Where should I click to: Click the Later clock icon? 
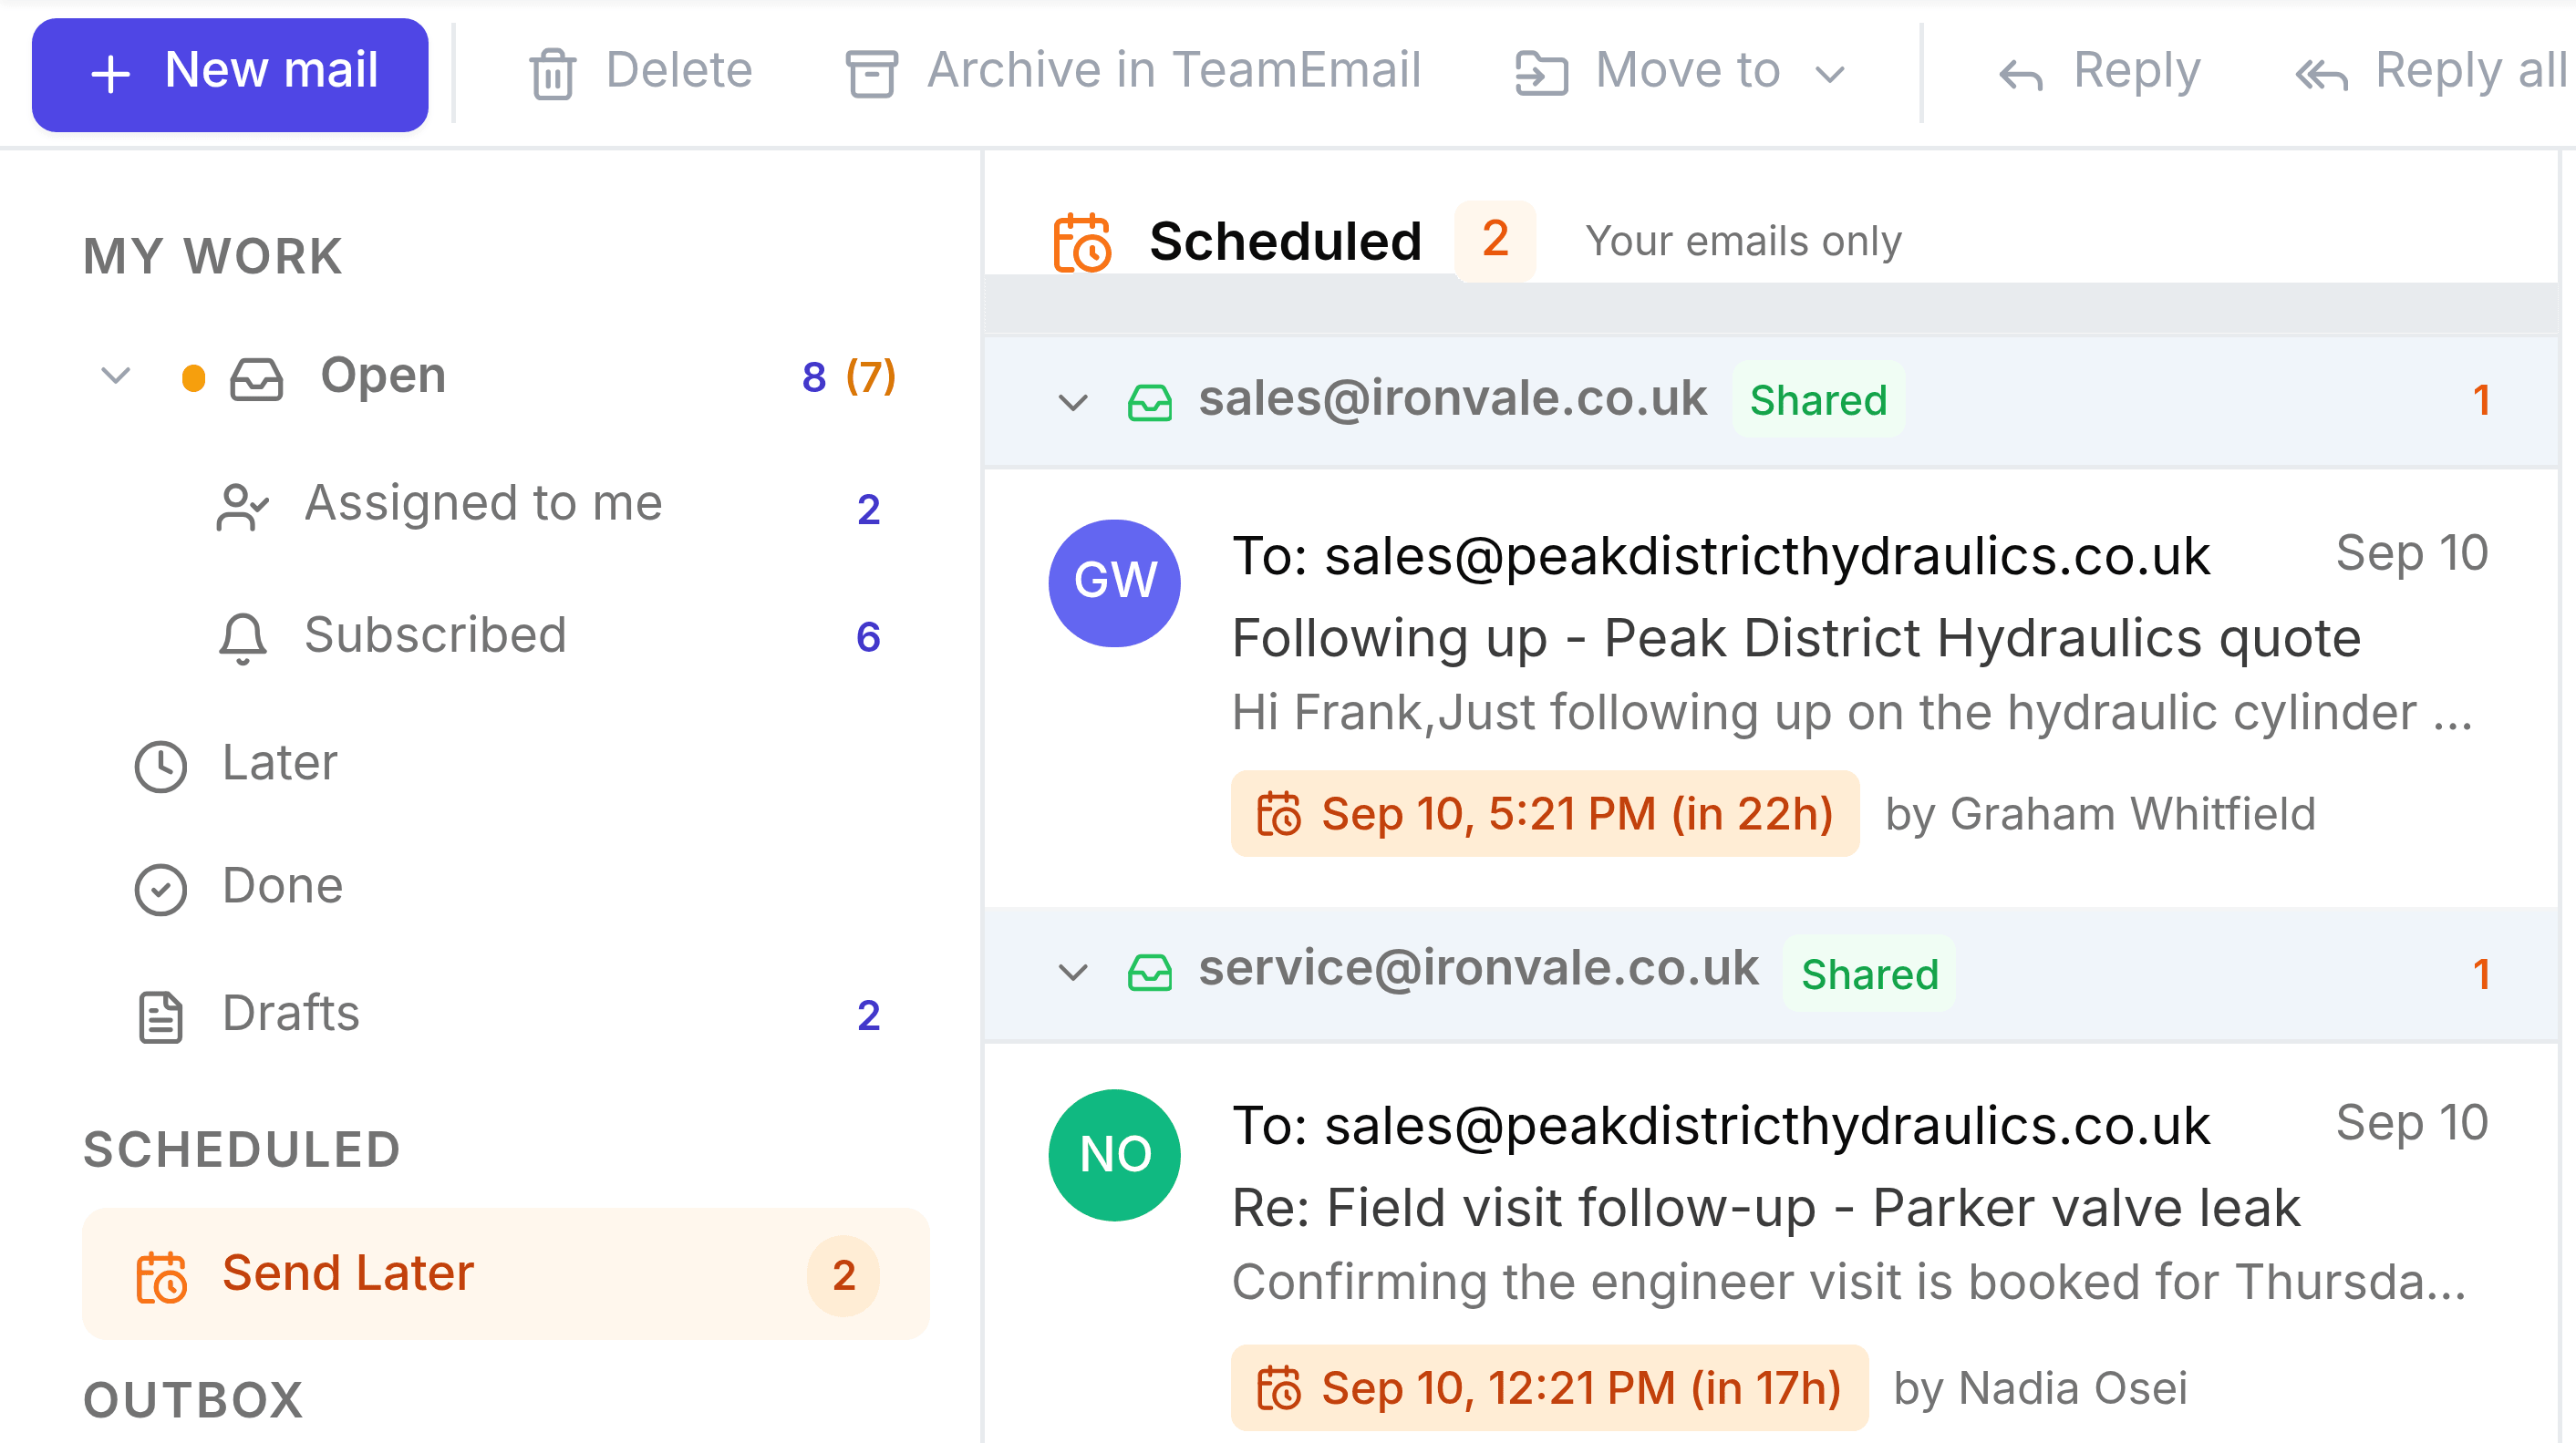click(160, 766)
